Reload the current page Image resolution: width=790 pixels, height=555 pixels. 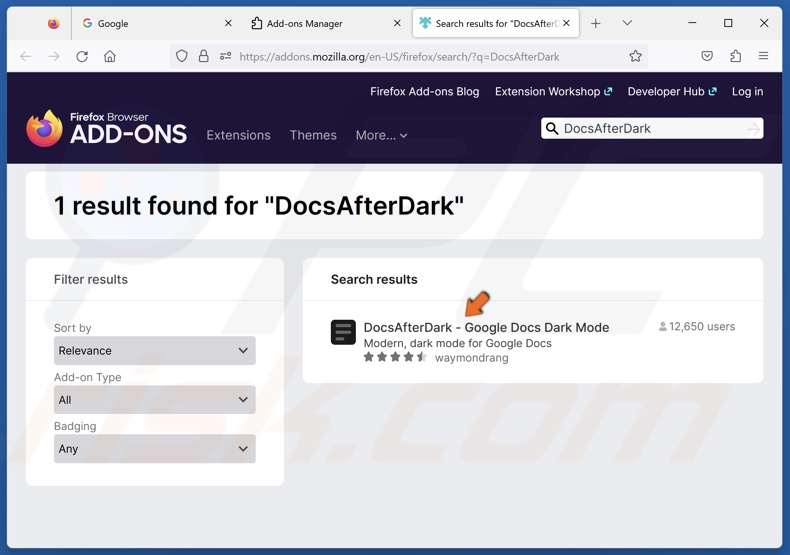point(82,56)
